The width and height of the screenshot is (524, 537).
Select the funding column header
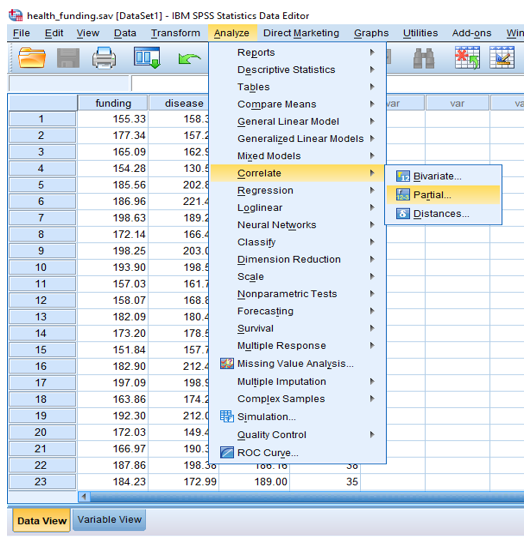113,103
